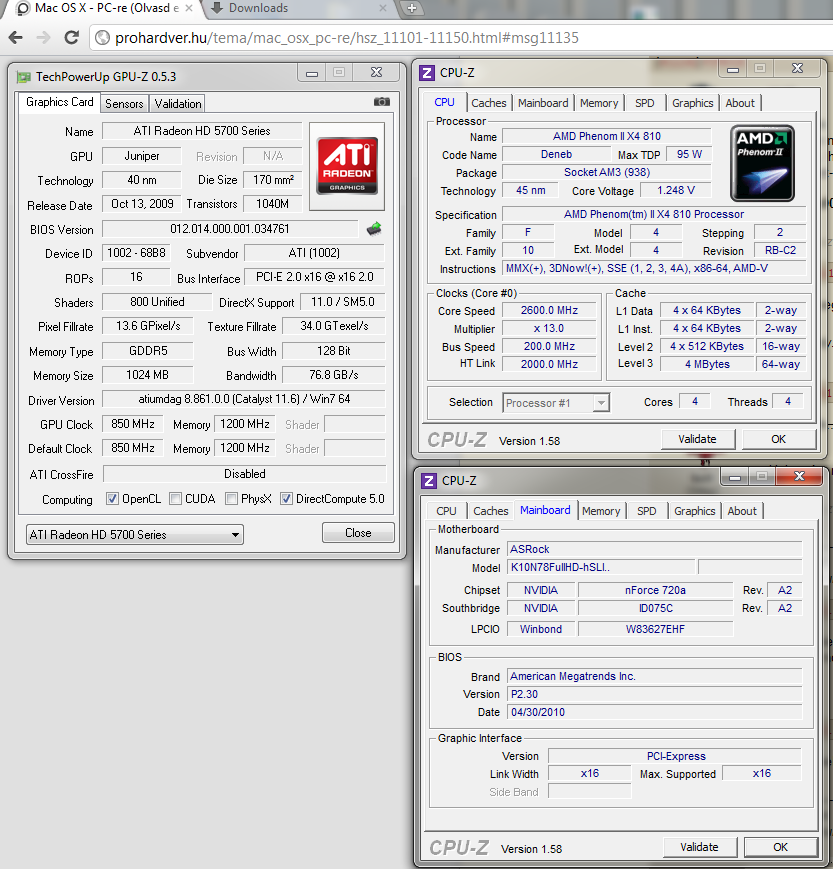The height and width of the screenshot is (869, 833).
Task: Toggle the CUDA checkbox
Action: (175, 498)
